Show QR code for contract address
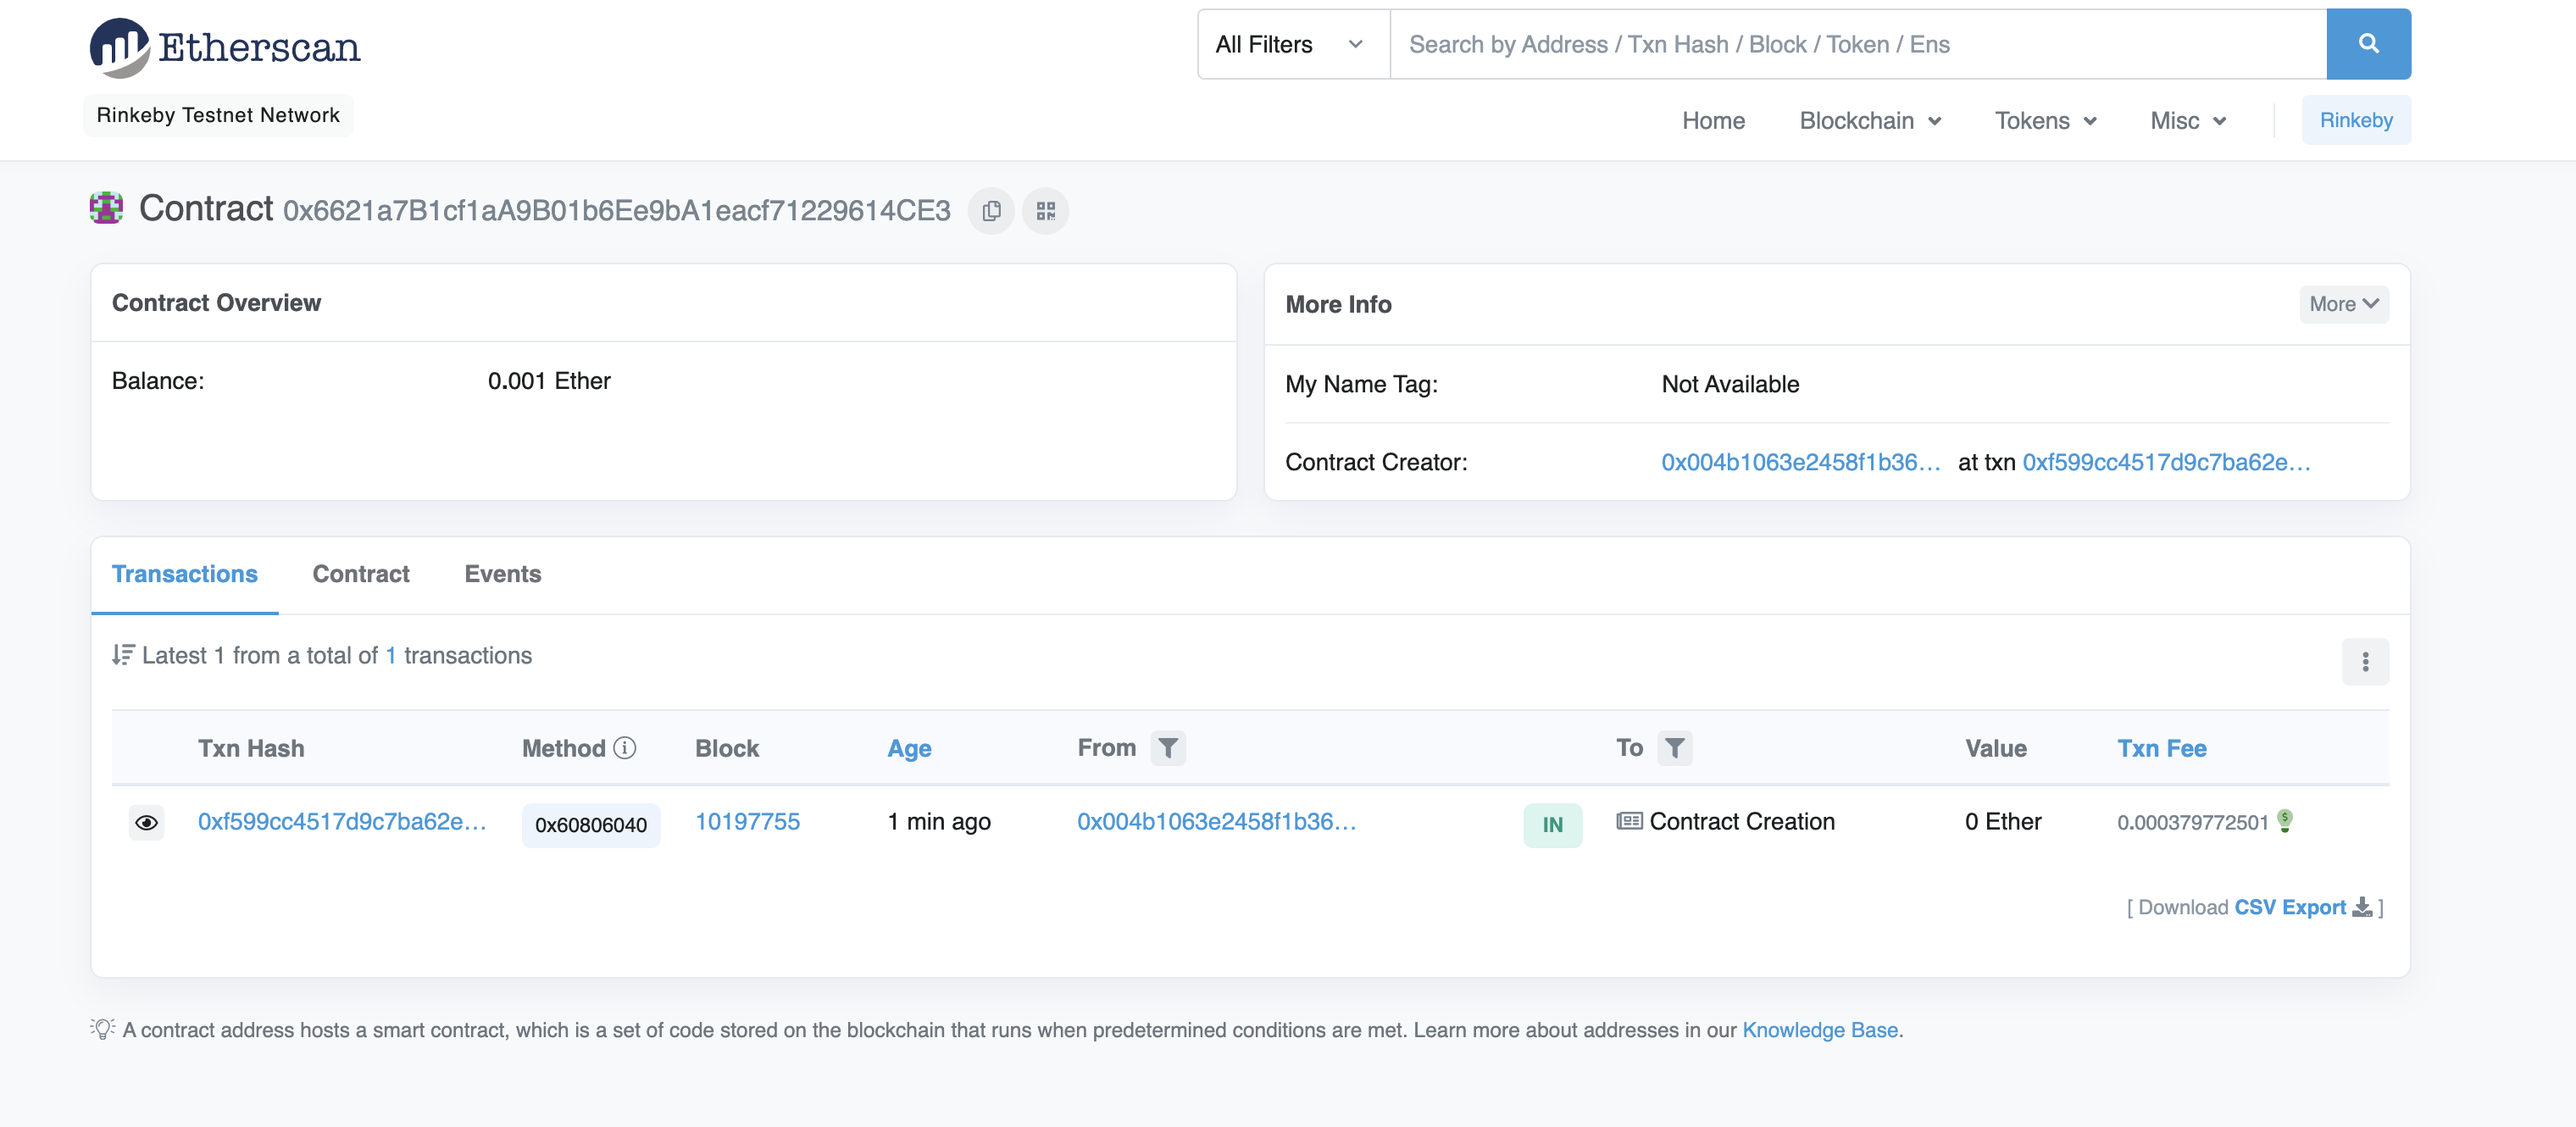Image resolution: width=2576 pixels, height=1127 pixels. click(1045, 211)
